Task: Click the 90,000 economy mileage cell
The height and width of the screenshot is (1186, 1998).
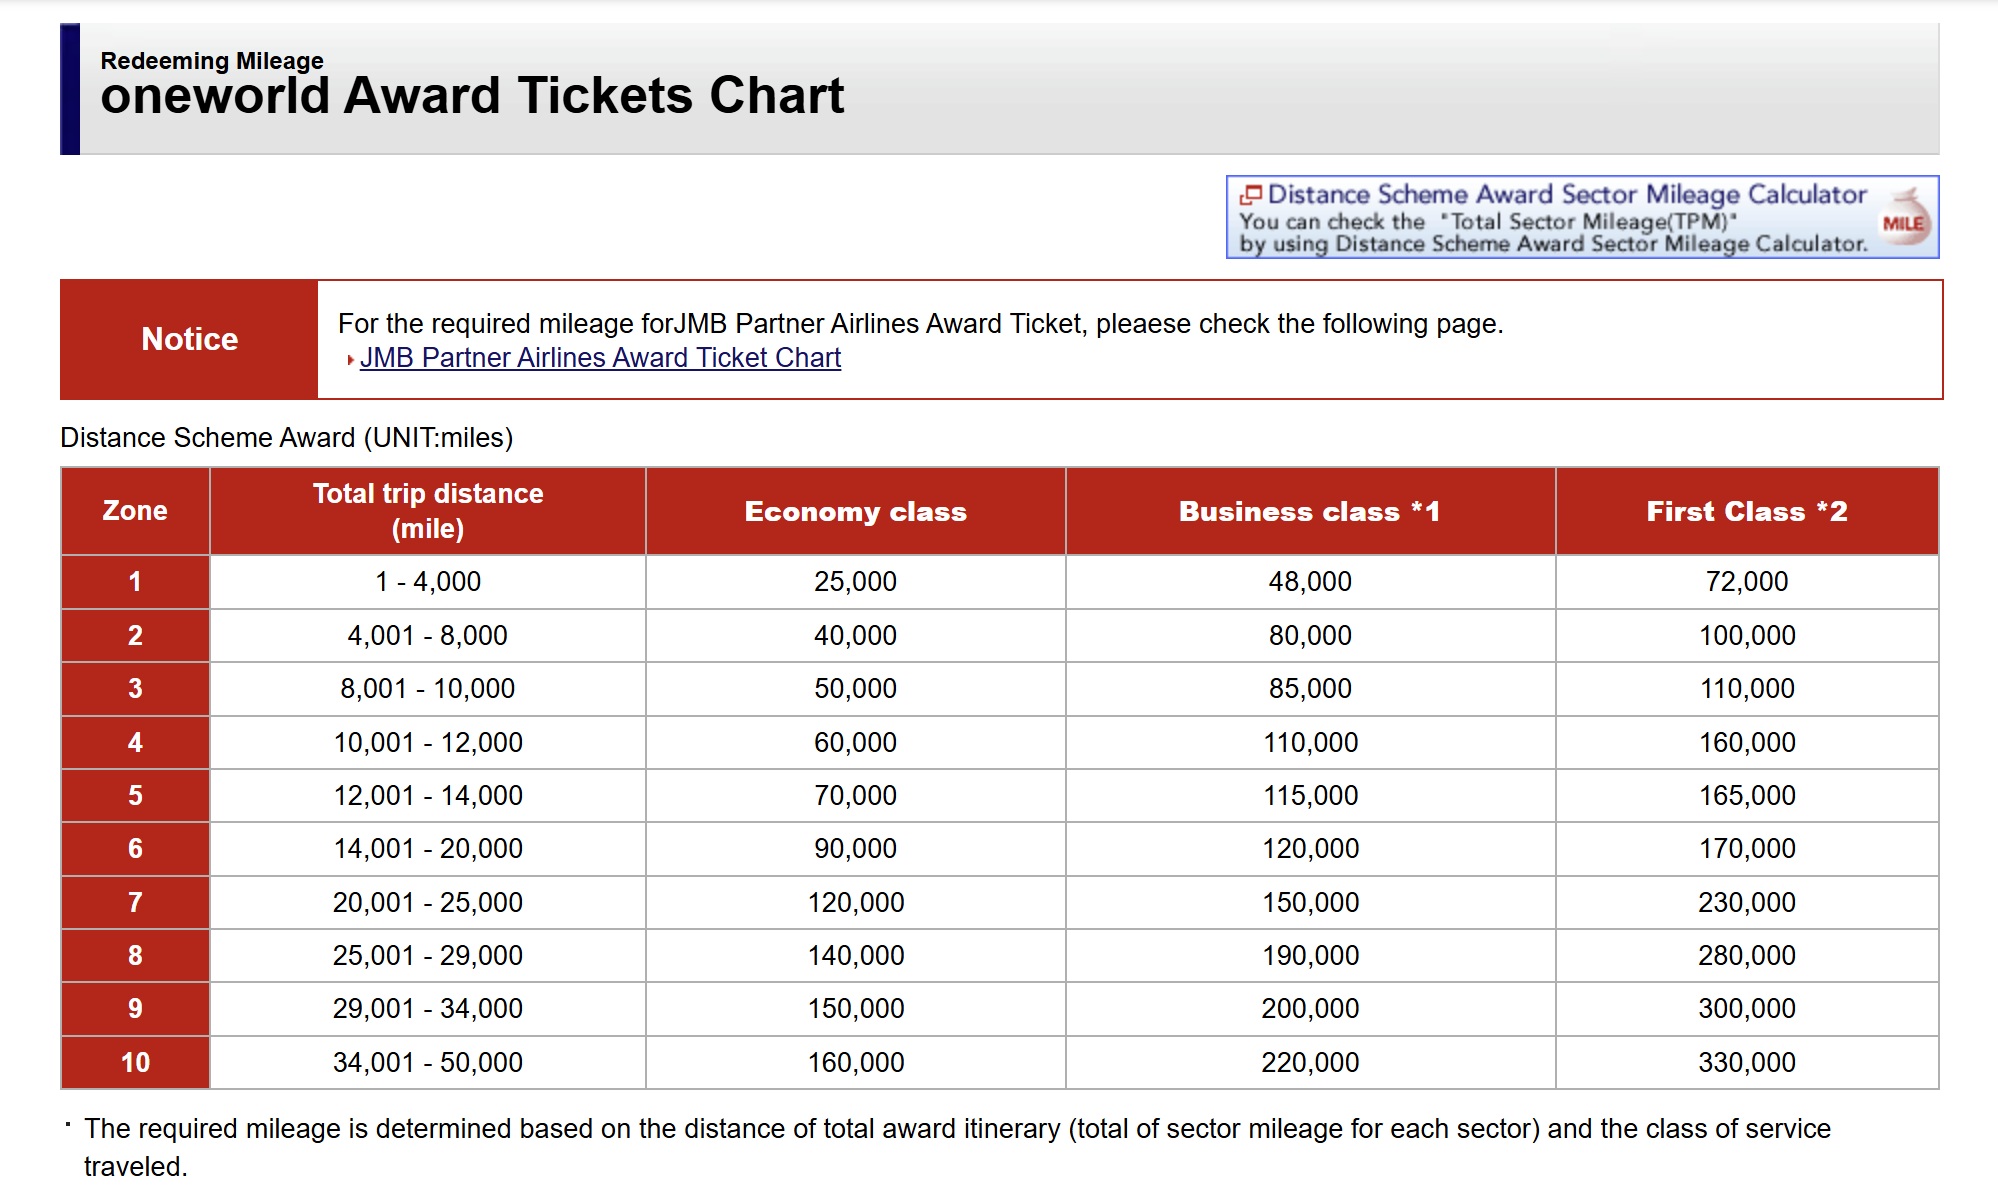Action: point(856,849)
